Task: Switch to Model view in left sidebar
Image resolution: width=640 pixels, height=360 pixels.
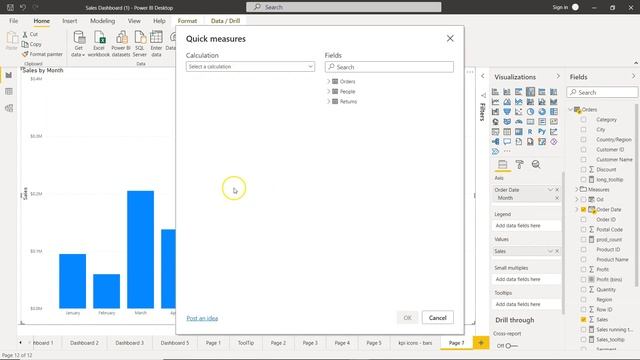Action: tap(9, 108)
